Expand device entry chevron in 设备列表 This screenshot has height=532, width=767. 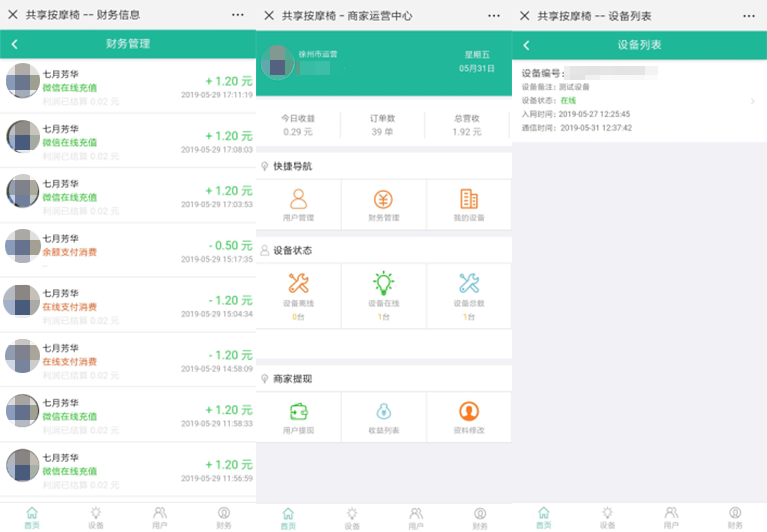(x=752, y=101)
